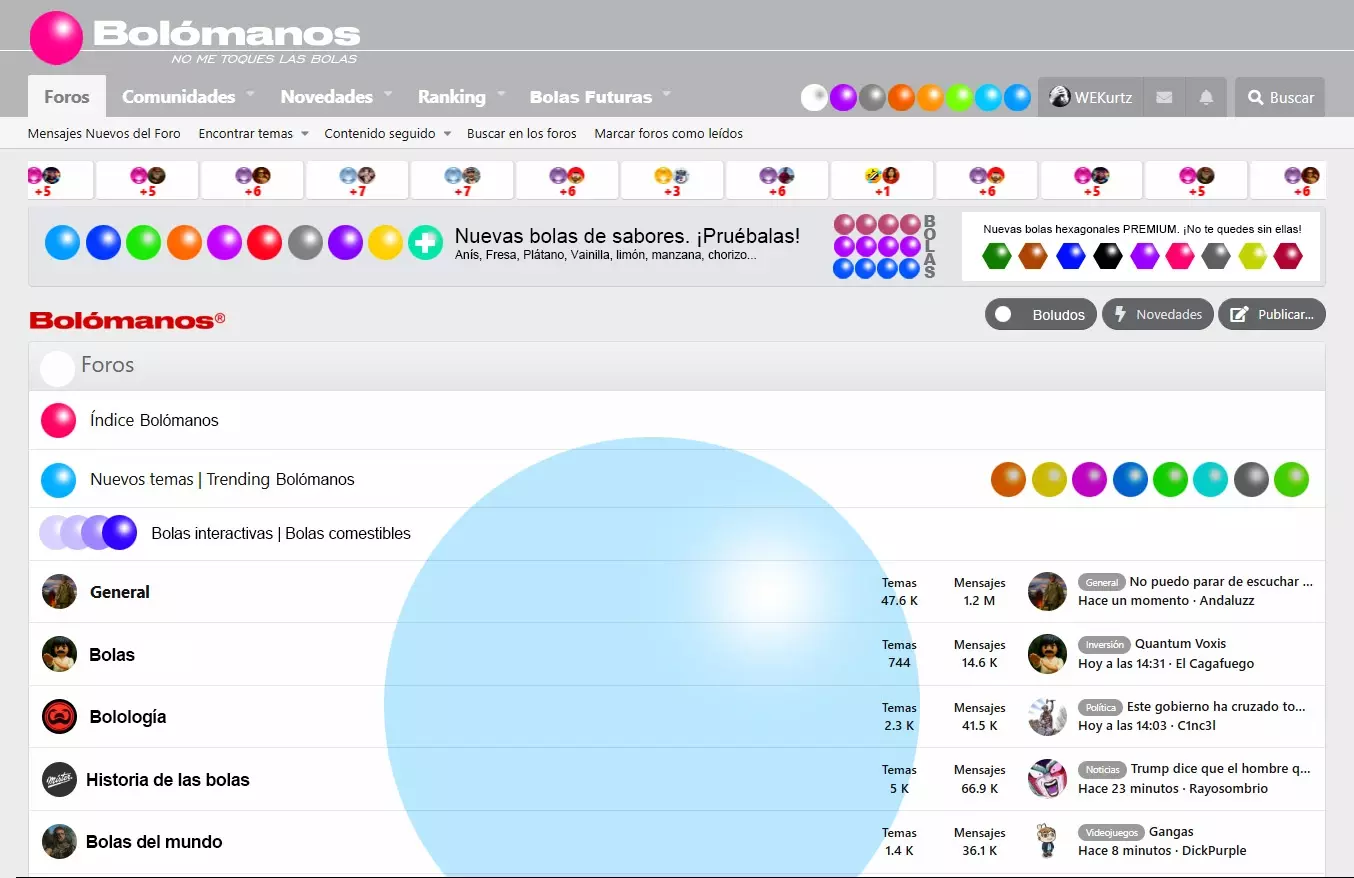Viewport: 1354px width, 878px height.
Task: Click Buscar en los foros
Action: click(522, 133)
